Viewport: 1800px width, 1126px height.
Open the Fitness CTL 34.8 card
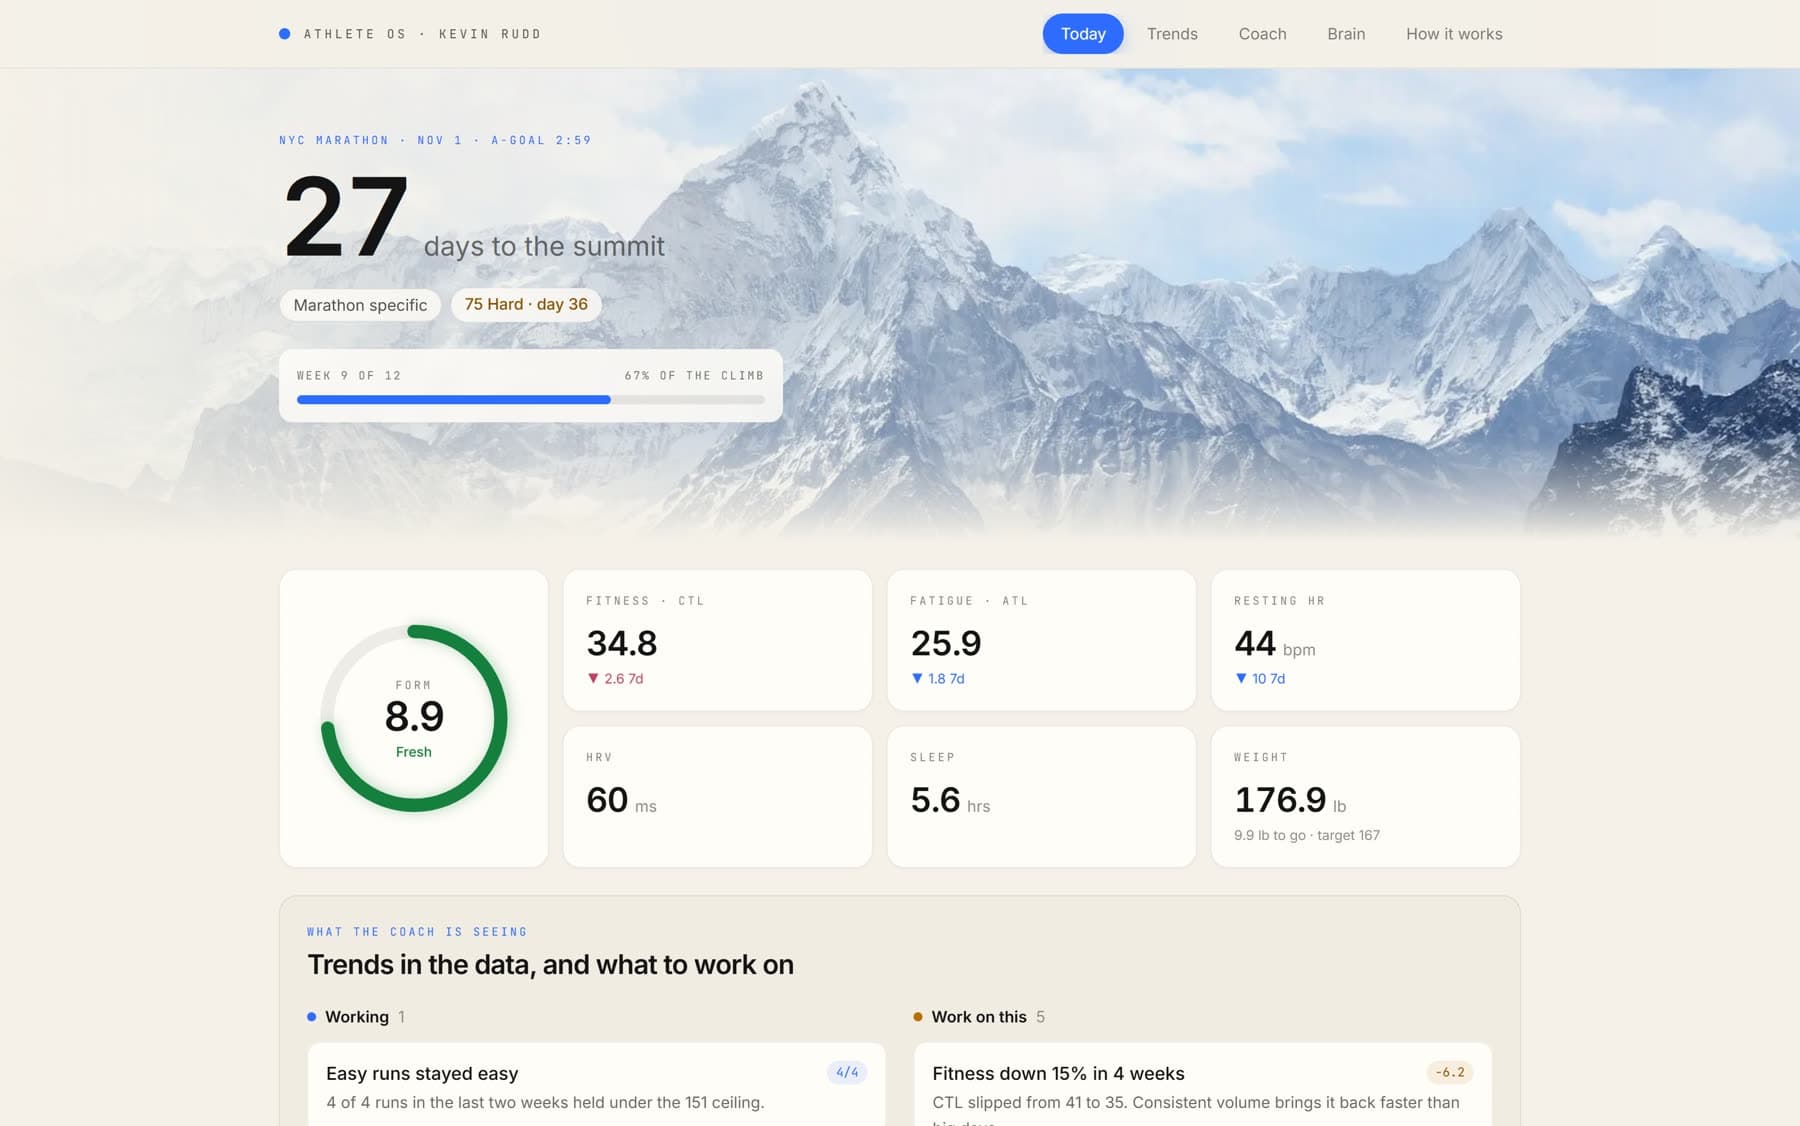point(718,640)
